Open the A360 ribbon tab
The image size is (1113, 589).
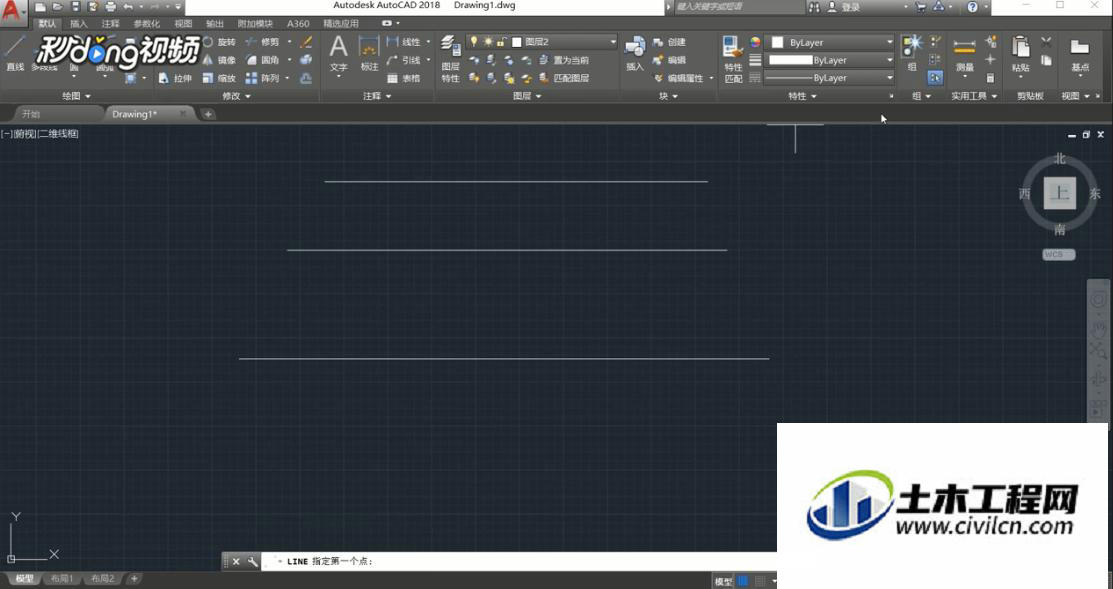click(x=298, y=23)
